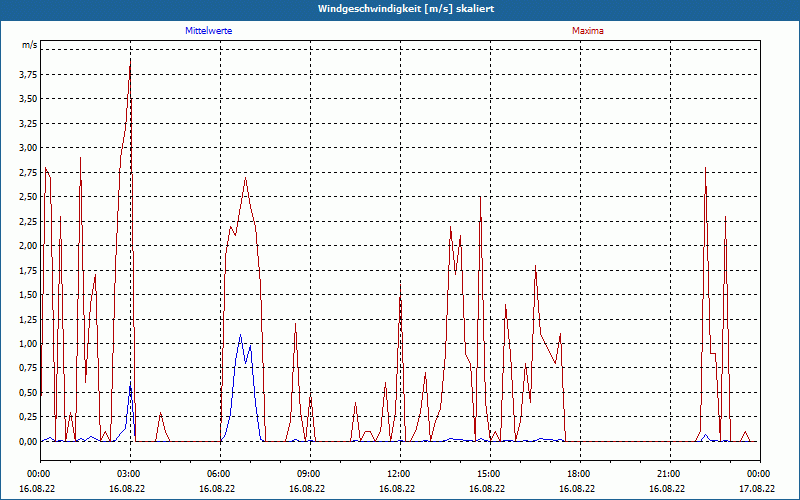Select the 2,75 y-axis value

(x=28, y=172)
